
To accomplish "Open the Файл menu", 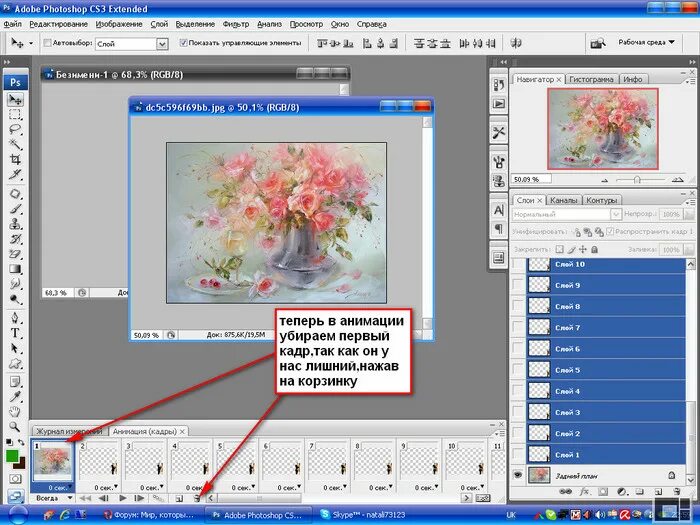I will pyautogui.click(x=12, y=24).
